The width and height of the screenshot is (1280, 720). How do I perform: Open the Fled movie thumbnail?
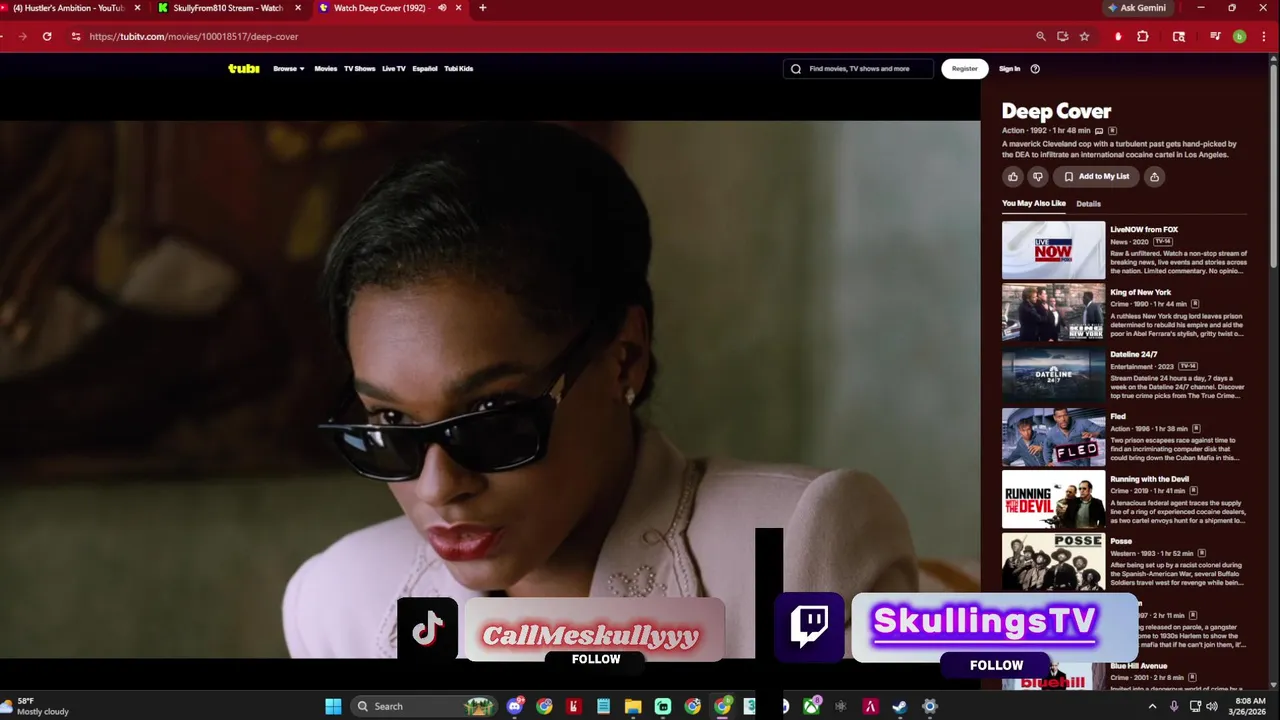tap(1053, 437)
